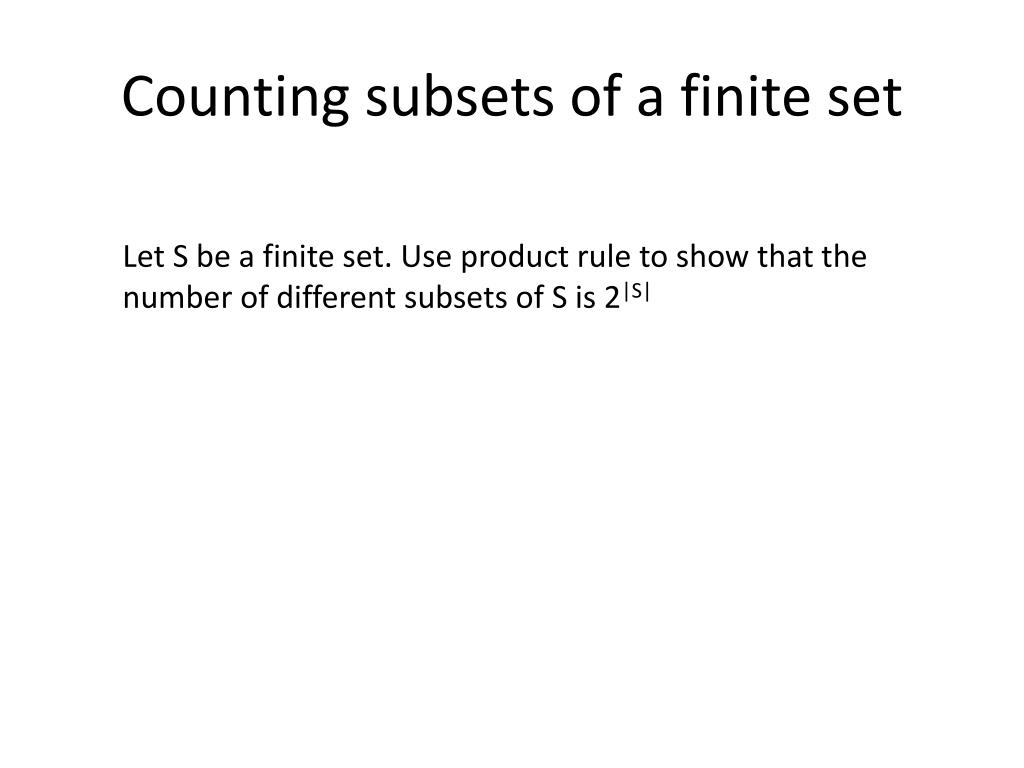Click the letter 'S' after 'Let'
The image size is (1024, 768).
pyautogui.click(x=180, y=257)
